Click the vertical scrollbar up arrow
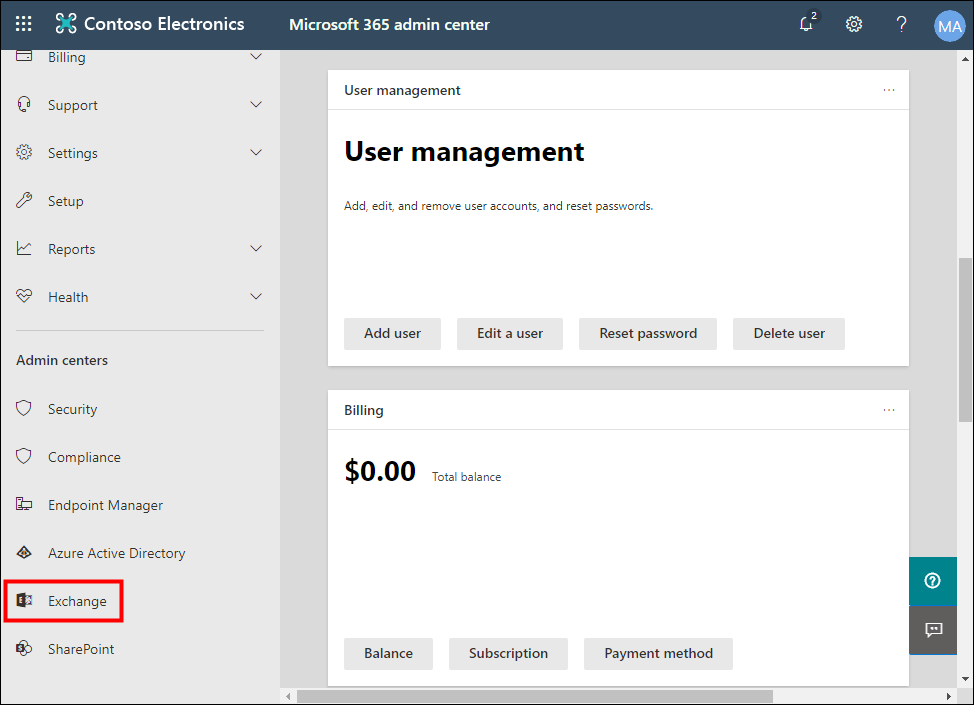The height and width of the screenshot is (705, 974). click(965, 59)
